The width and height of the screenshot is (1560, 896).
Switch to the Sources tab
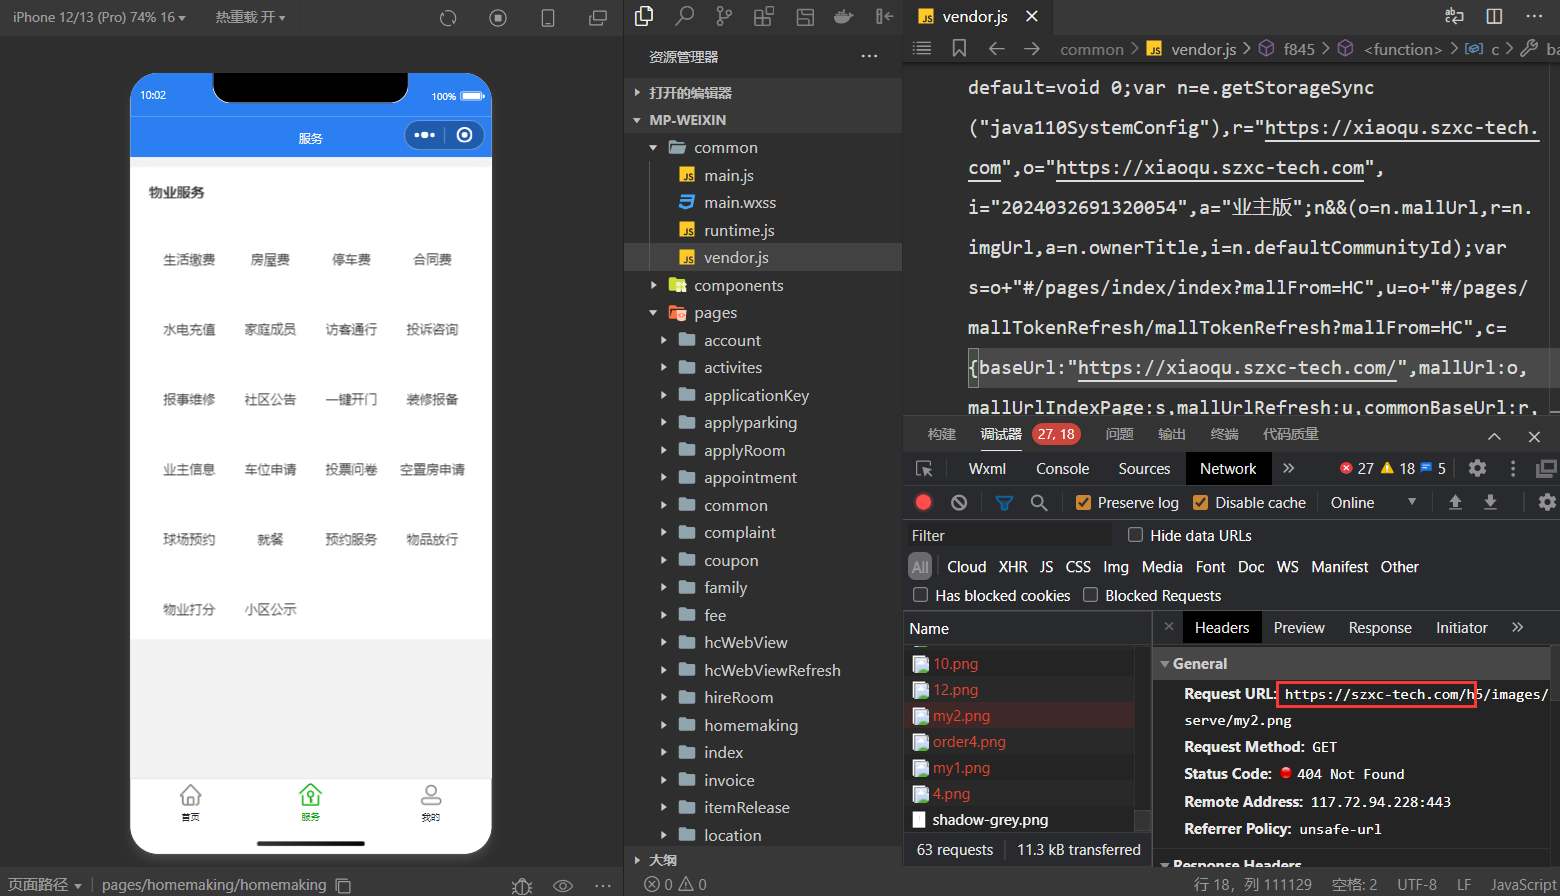pyautogui.click(x=1144, y=468)
